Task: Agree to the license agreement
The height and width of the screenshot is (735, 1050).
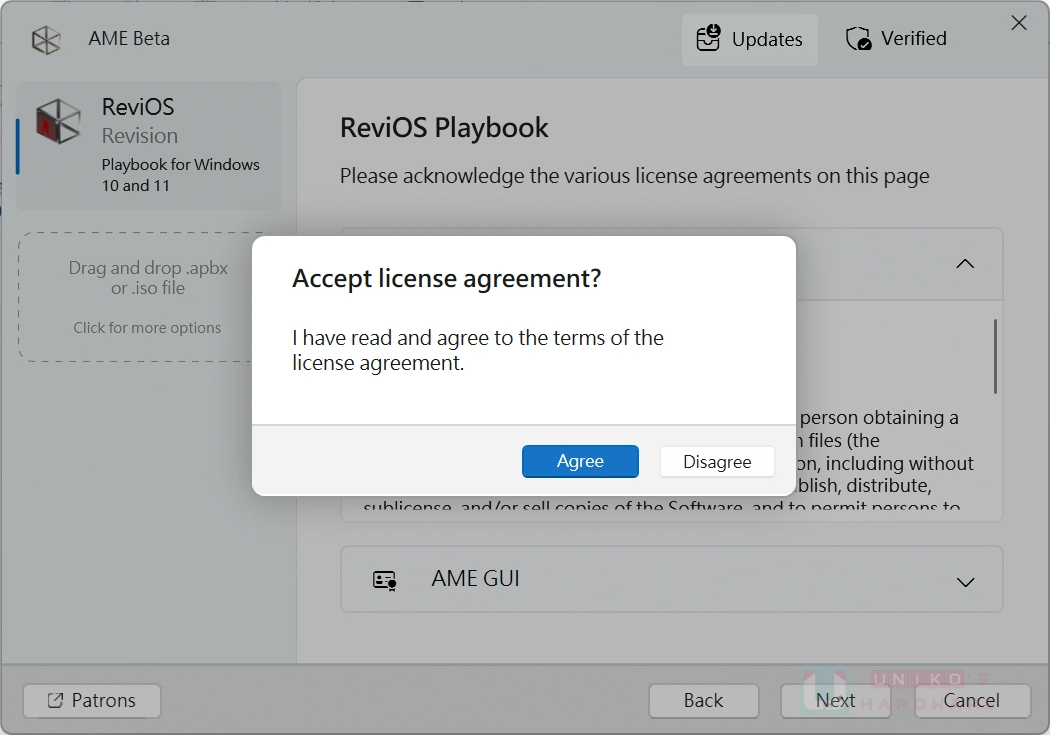Action: tap(580, 461)
